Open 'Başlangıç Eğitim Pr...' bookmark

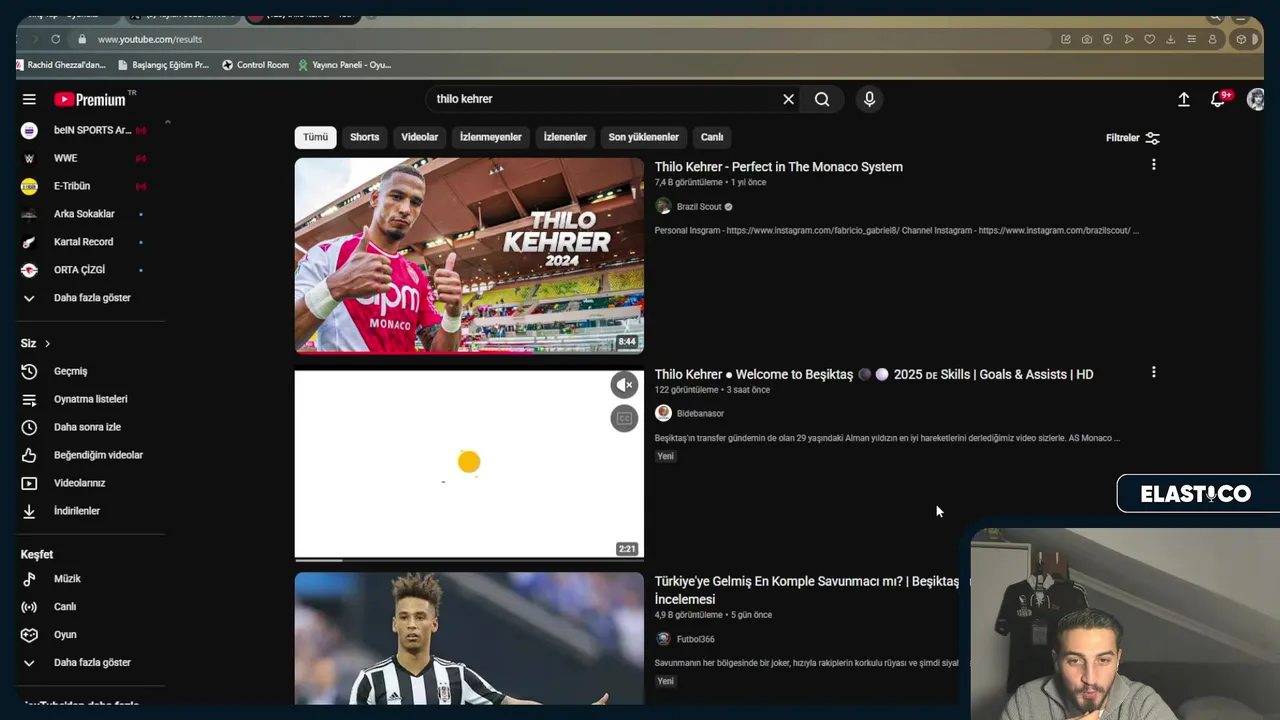[x=163, y=65]
